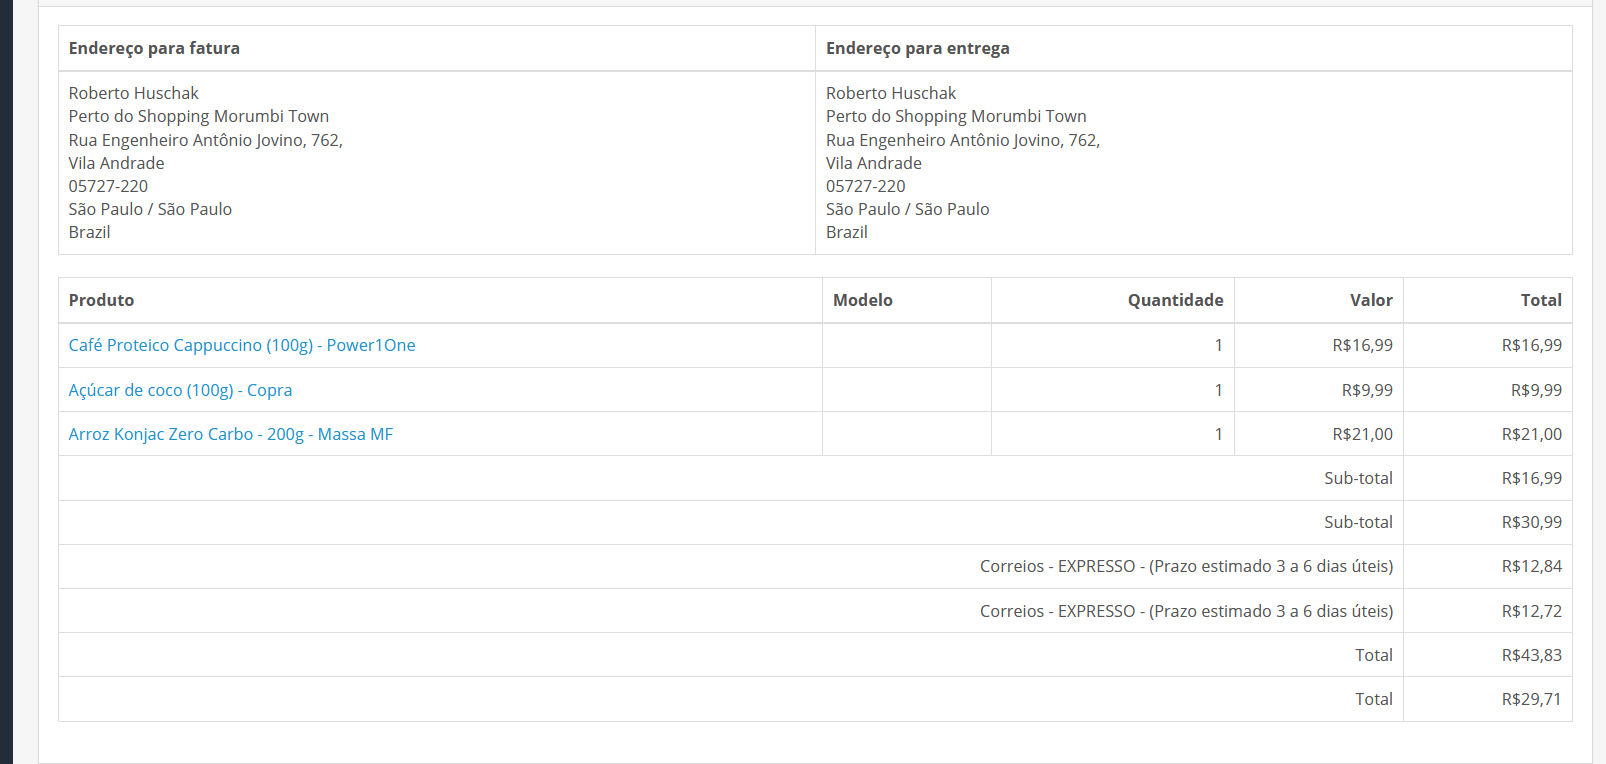Image resolution: width=1606 pixels, height=764 pixels.
Task: Click Rua Engenheiro line in delivery address
Action: pyautogui.click(x=962, y=140)
